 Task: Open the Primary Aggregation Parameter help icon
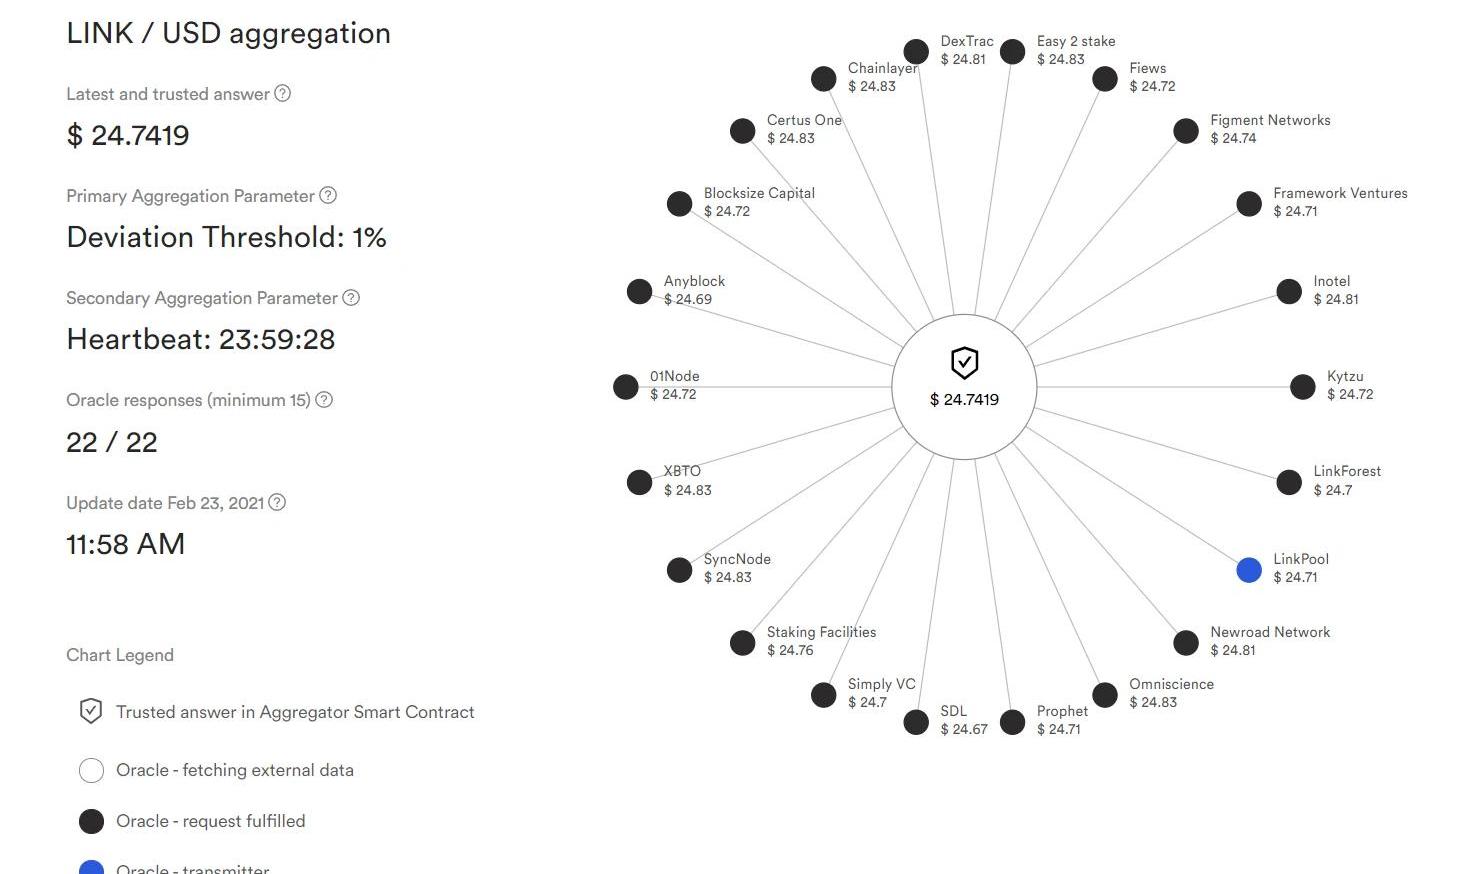(x=328, y=195)
